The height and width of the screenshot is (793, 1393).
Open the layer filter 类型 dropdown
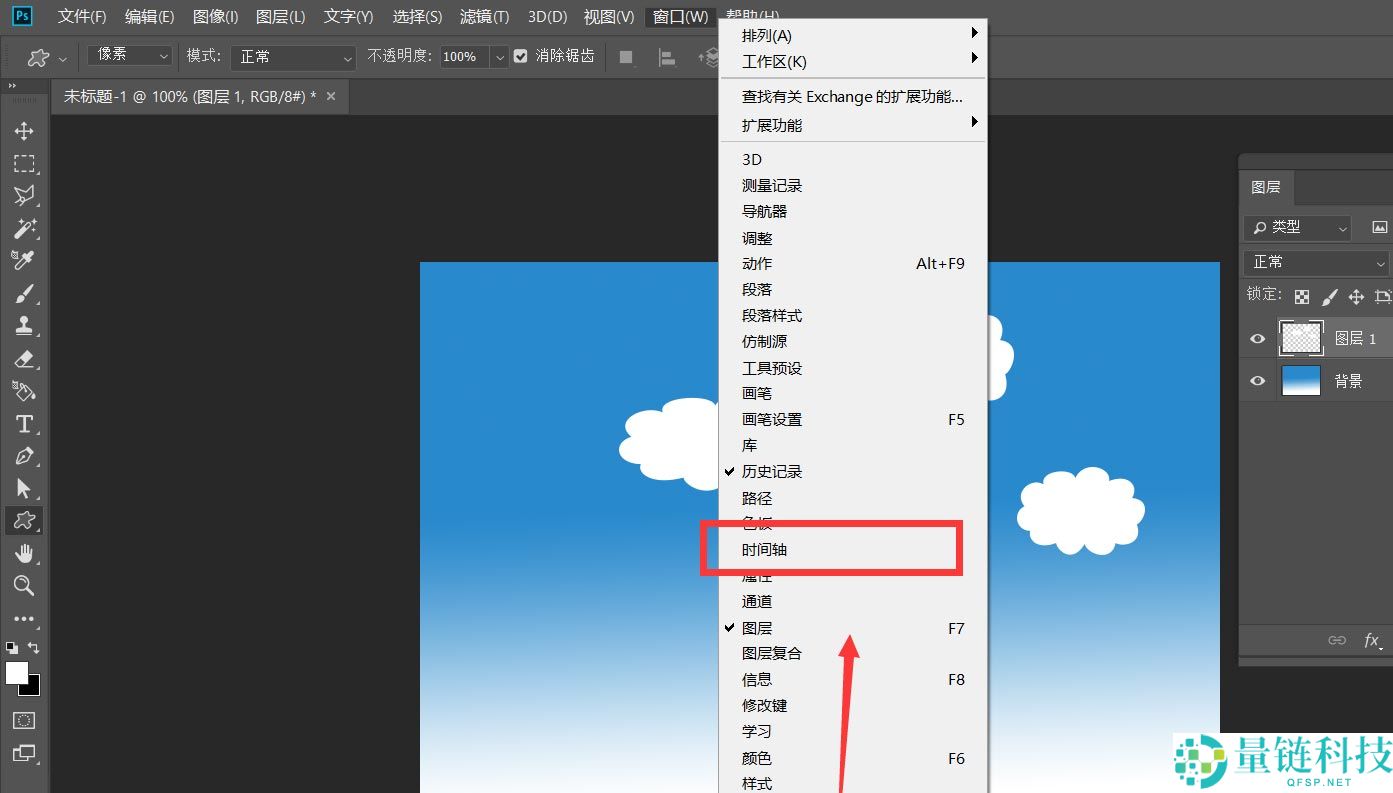[1297, 228]
